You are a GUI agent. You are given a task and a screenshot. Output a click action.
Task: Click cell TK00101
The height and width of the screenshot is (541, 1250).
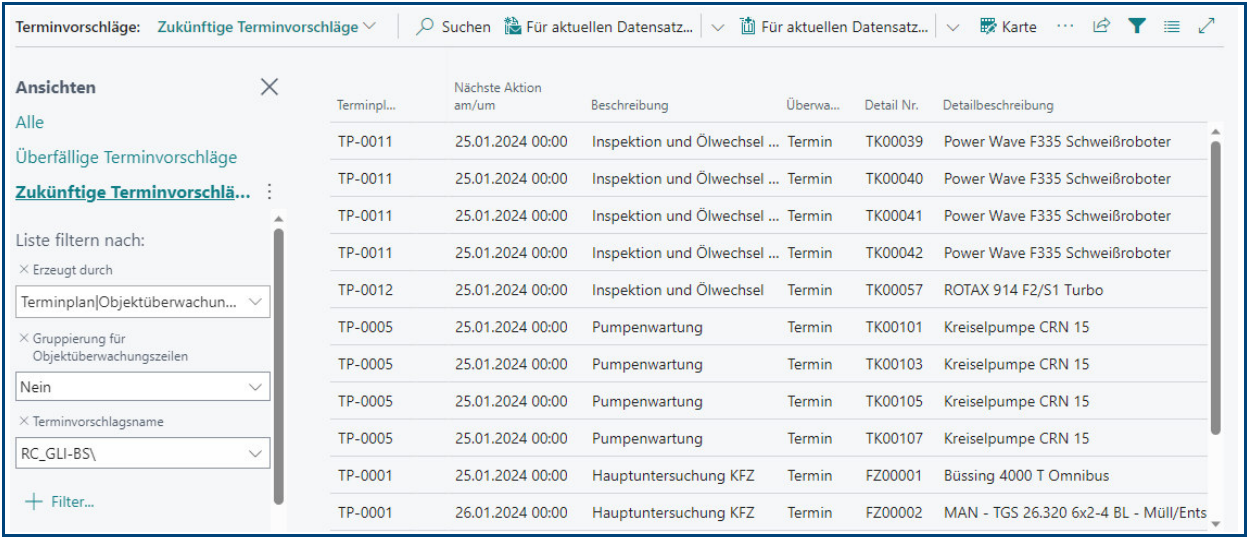click(894, 327)
